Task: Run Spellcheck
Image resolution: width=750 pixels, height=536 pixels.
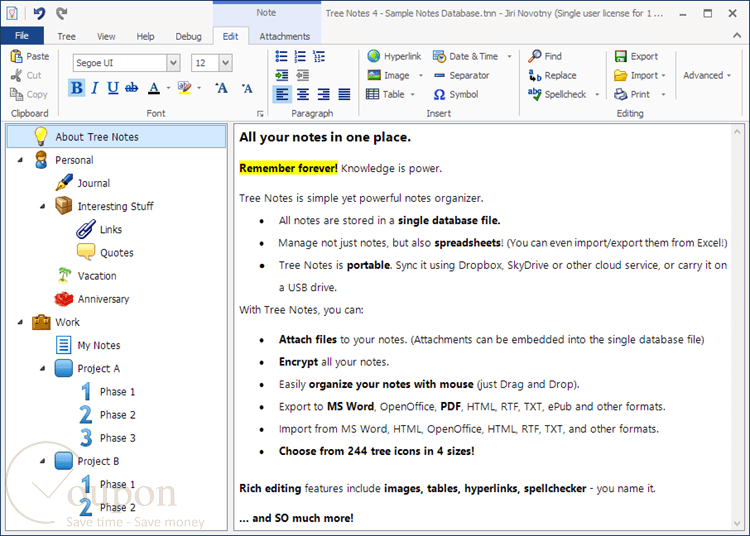Action: (x=557, y=94)
